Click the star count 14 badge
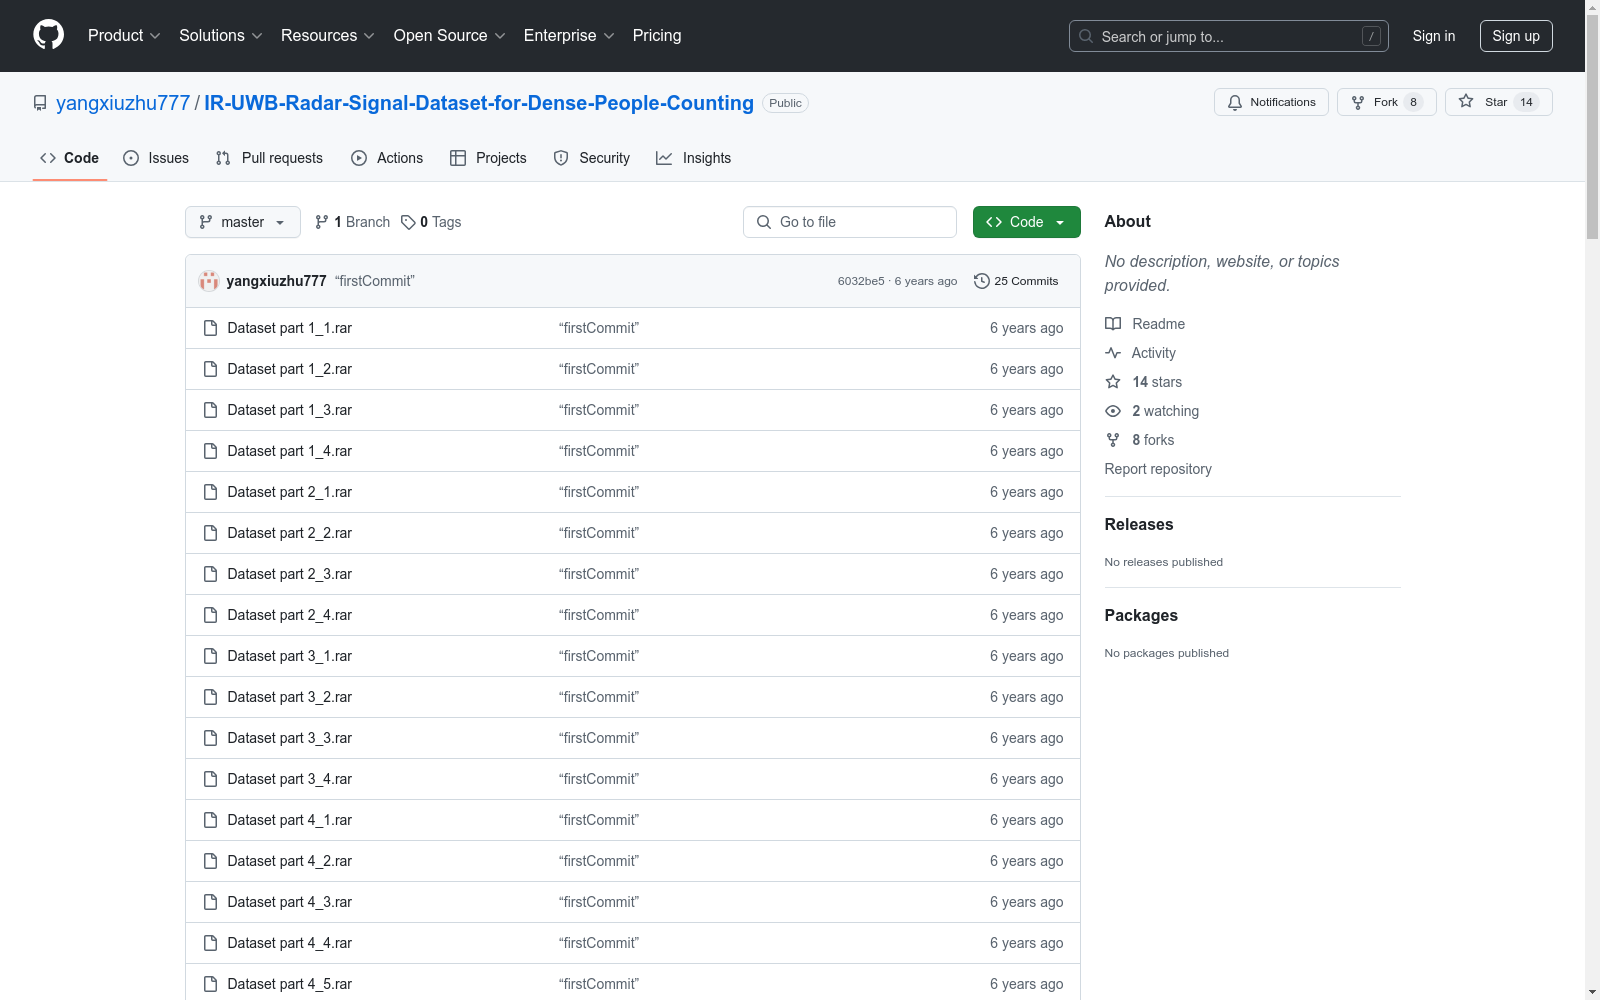Viewport: 1600px width, 1000px height. coord(1526,102)
